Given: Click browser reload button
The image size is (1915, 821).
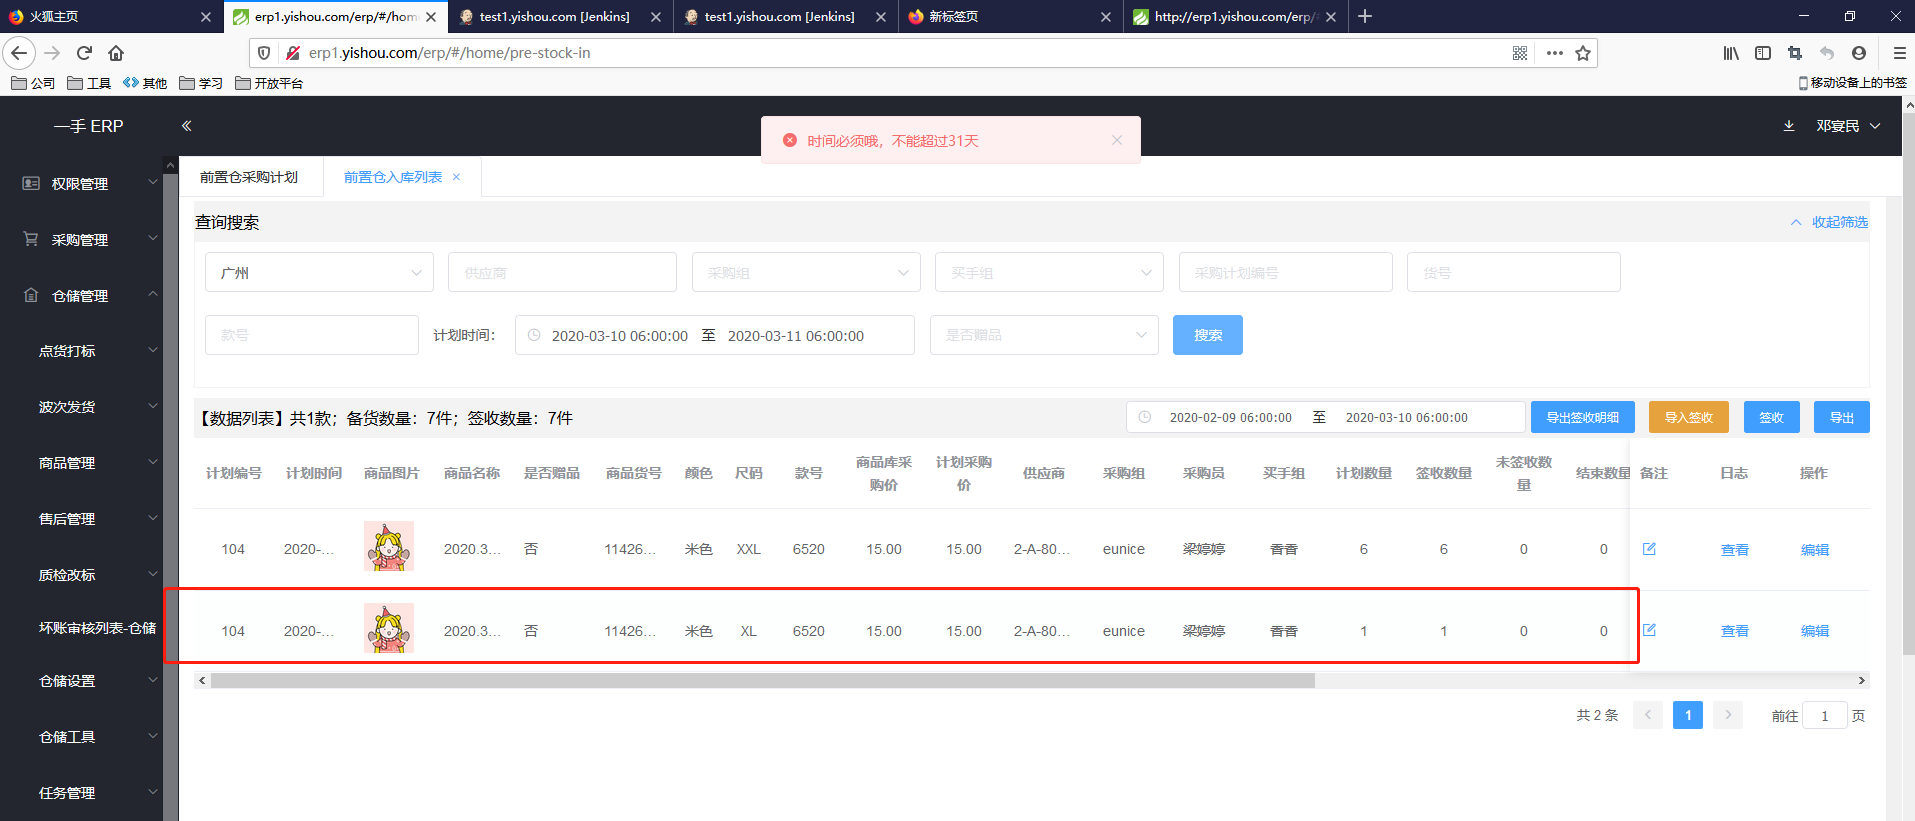Looking at the screenshot, I should pos(84,53).
